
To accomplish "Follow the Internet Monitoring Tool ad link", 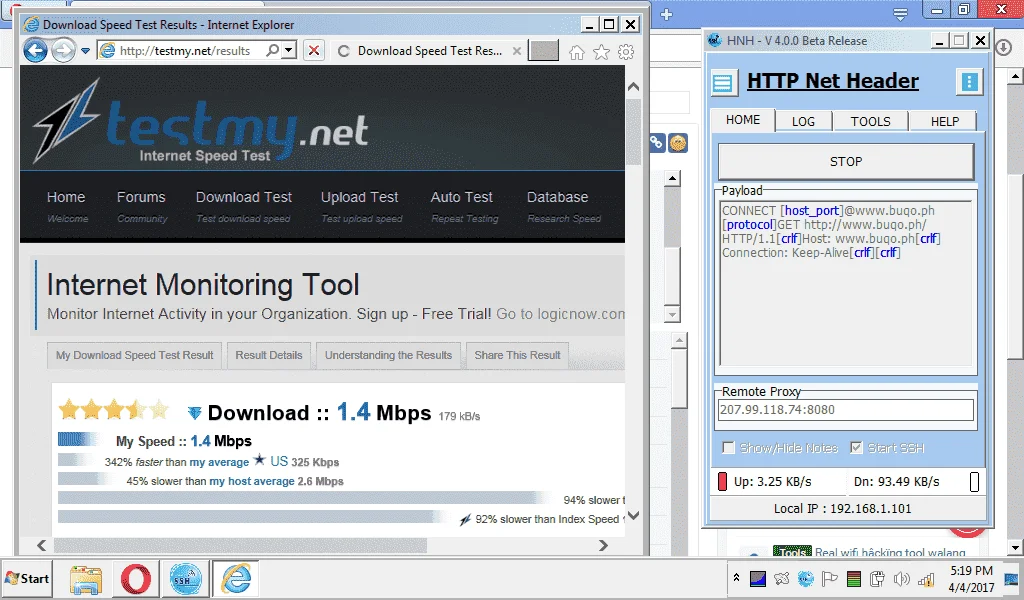I will tap(202, 285).
